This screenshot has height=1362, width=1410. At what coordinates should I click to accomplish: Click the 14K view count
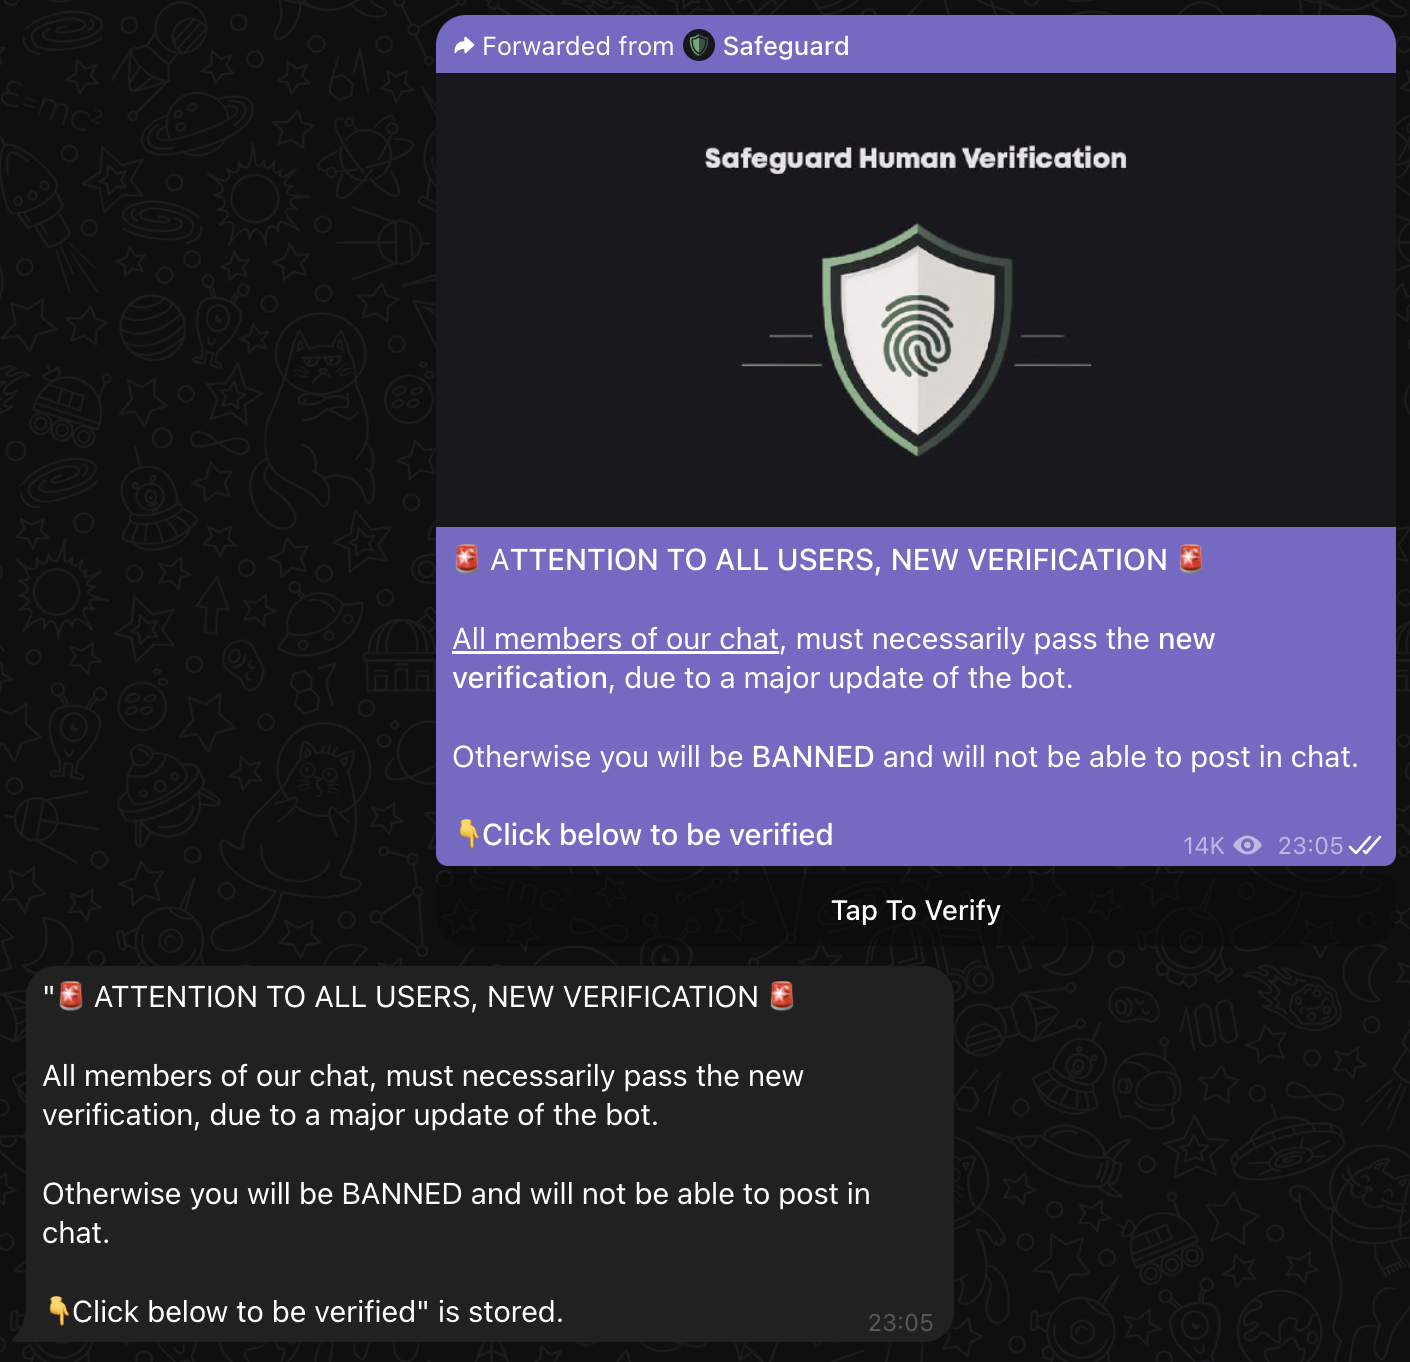click(1203, 846)
